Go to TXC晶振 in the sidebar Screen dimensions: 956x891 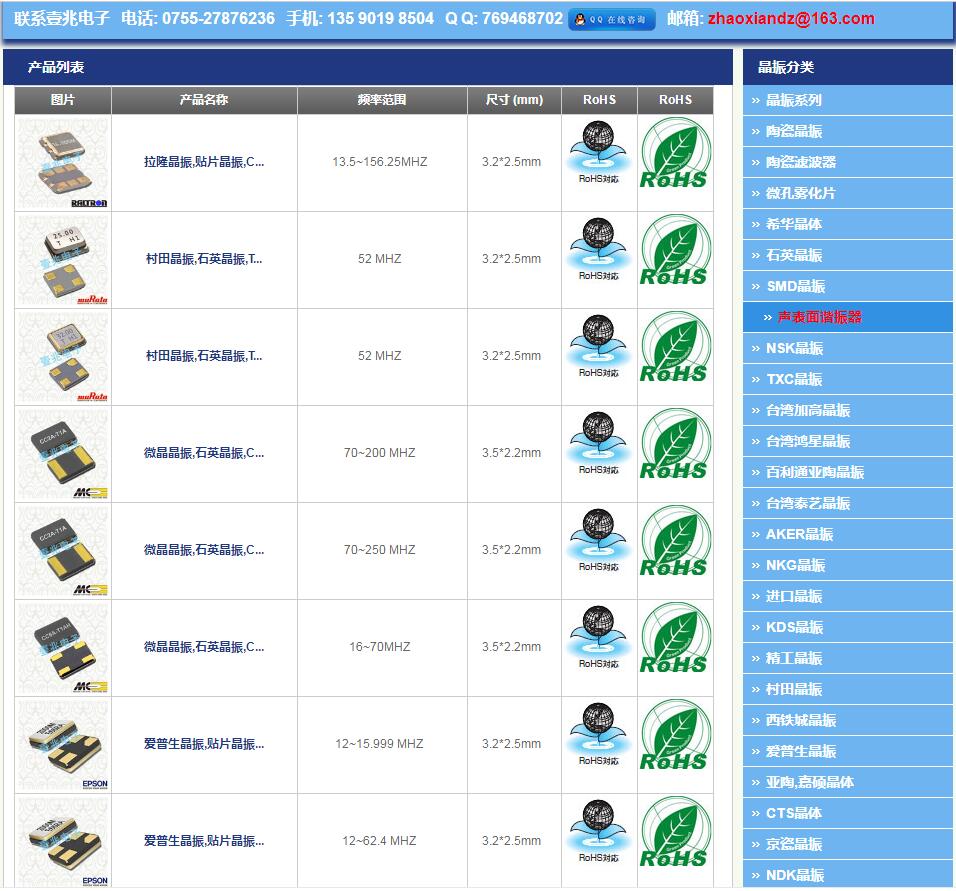coord(793,379)
